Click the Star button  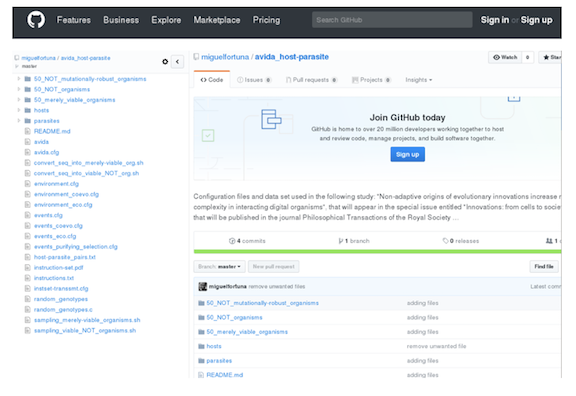551,57
